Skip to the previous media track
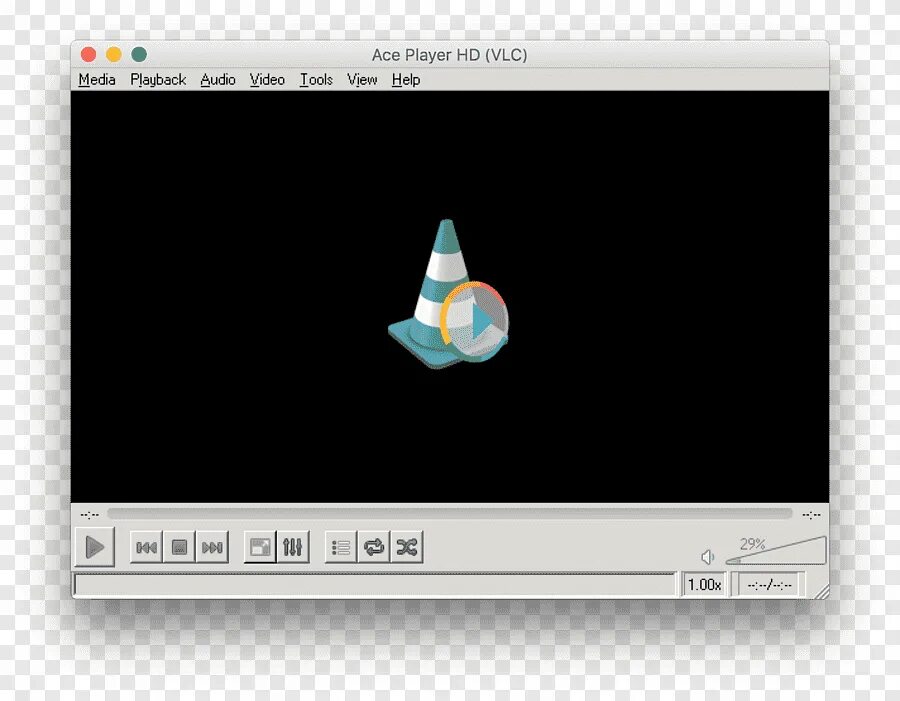The width and height of the screenshot is (900, 701). click(146, 547)
